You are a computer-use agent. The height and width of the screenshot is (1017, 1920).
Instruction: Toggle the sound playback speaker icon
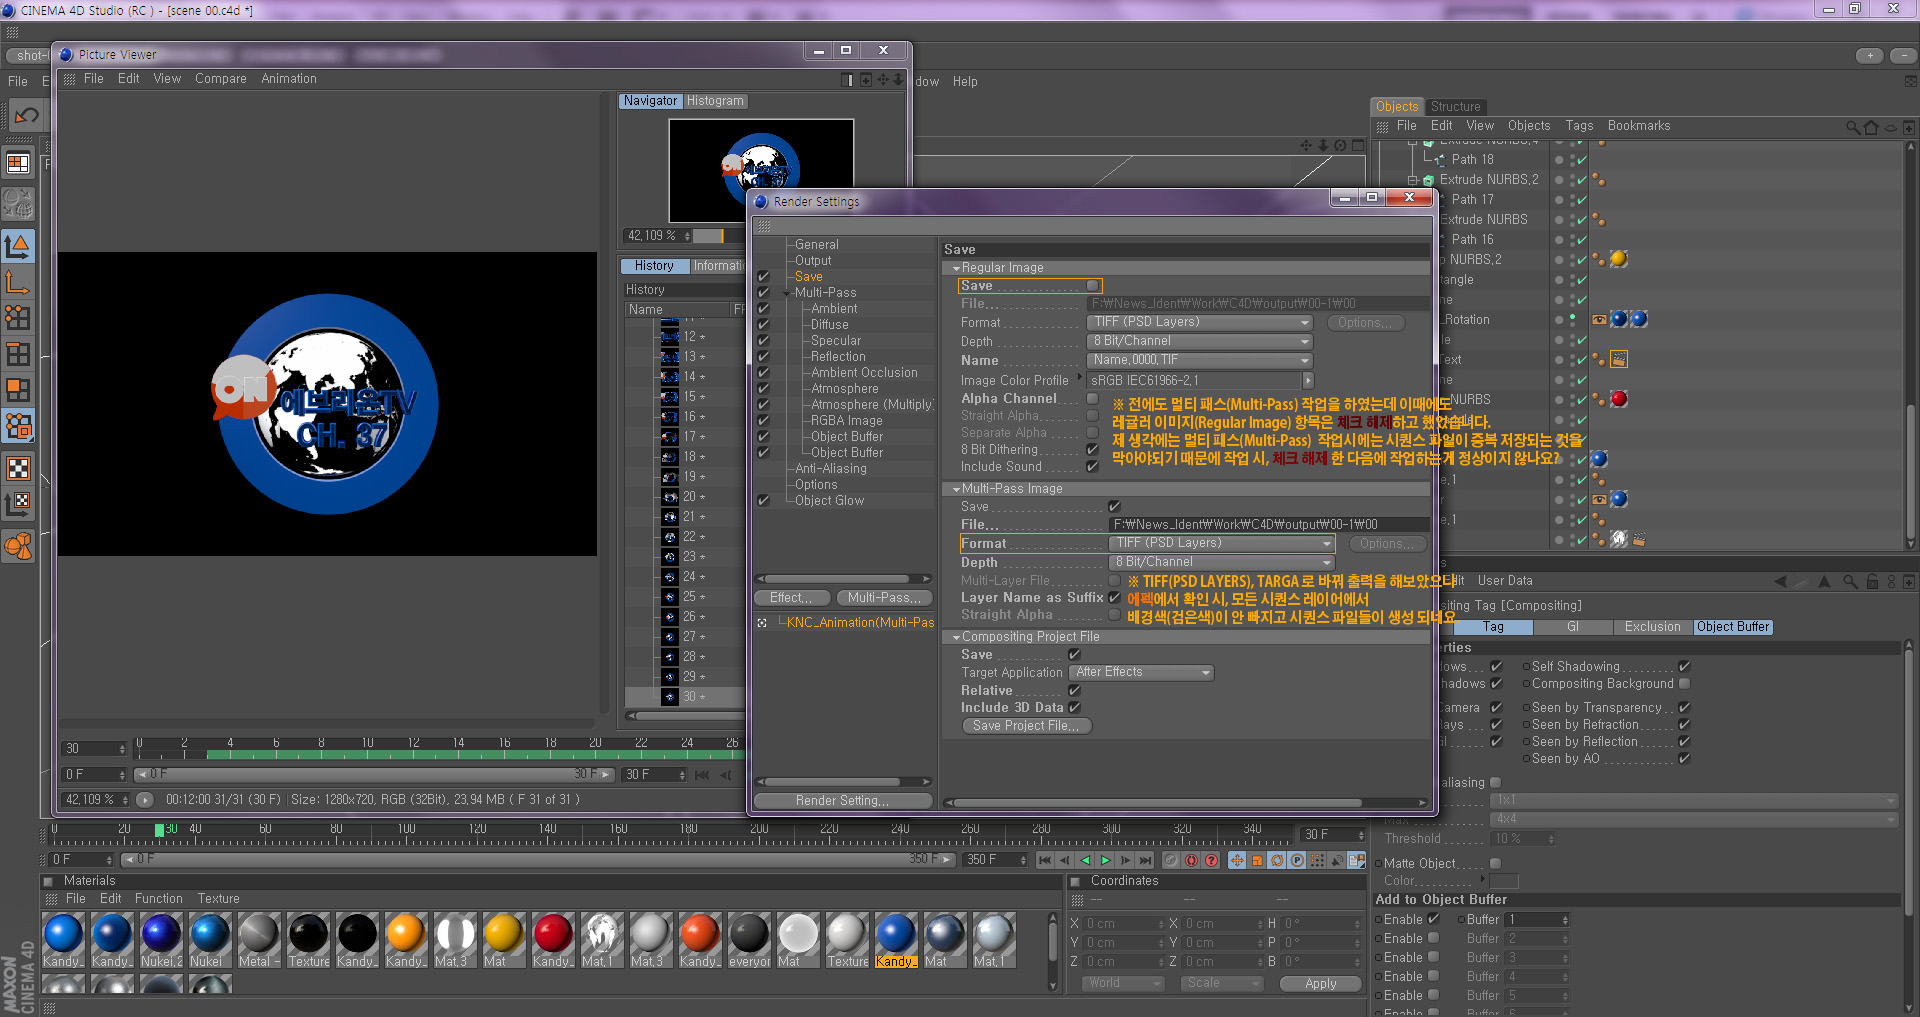[1337, 860]
